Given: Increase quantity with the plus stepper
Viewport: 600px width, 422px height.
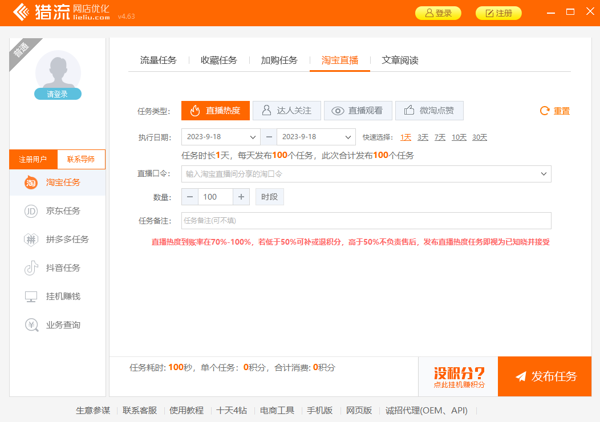Looking at the screenshot, I should 241,197.
